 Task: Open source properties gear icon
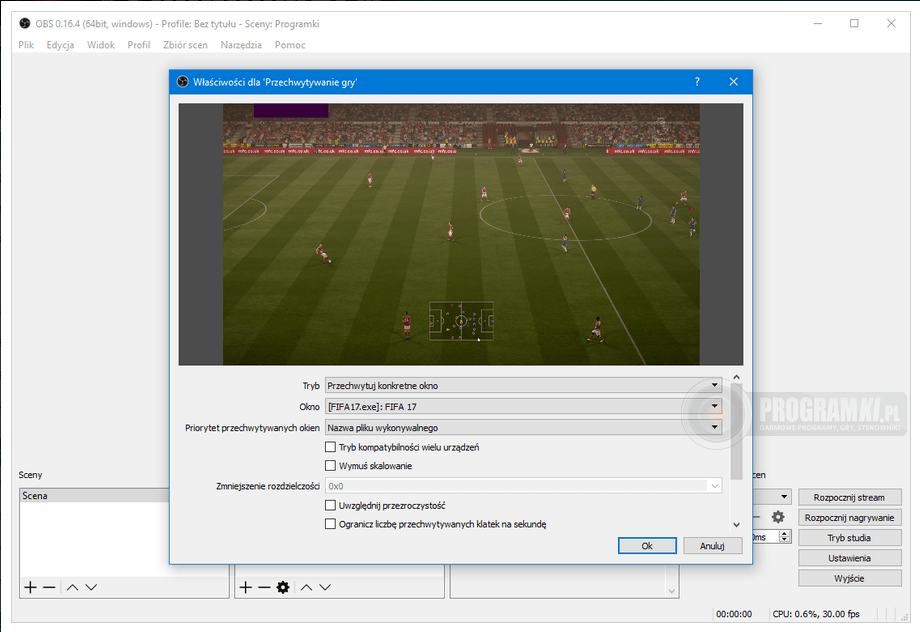[x=283, y=587]
